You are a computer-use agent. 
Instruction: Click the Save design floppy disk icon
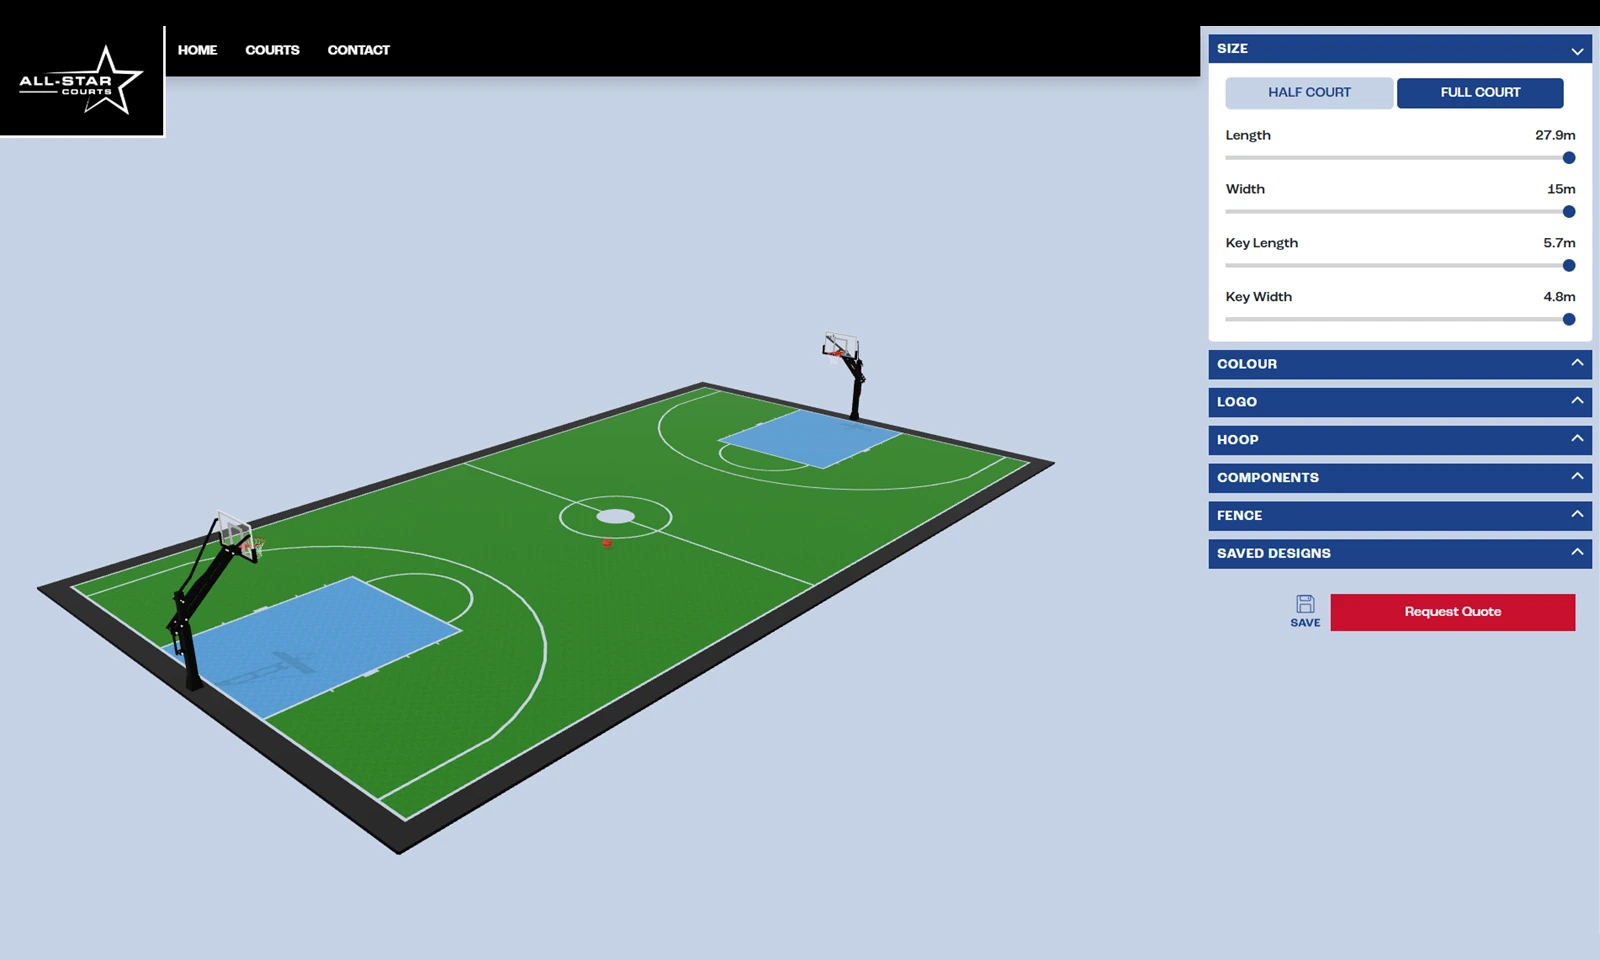(1304, 602)
